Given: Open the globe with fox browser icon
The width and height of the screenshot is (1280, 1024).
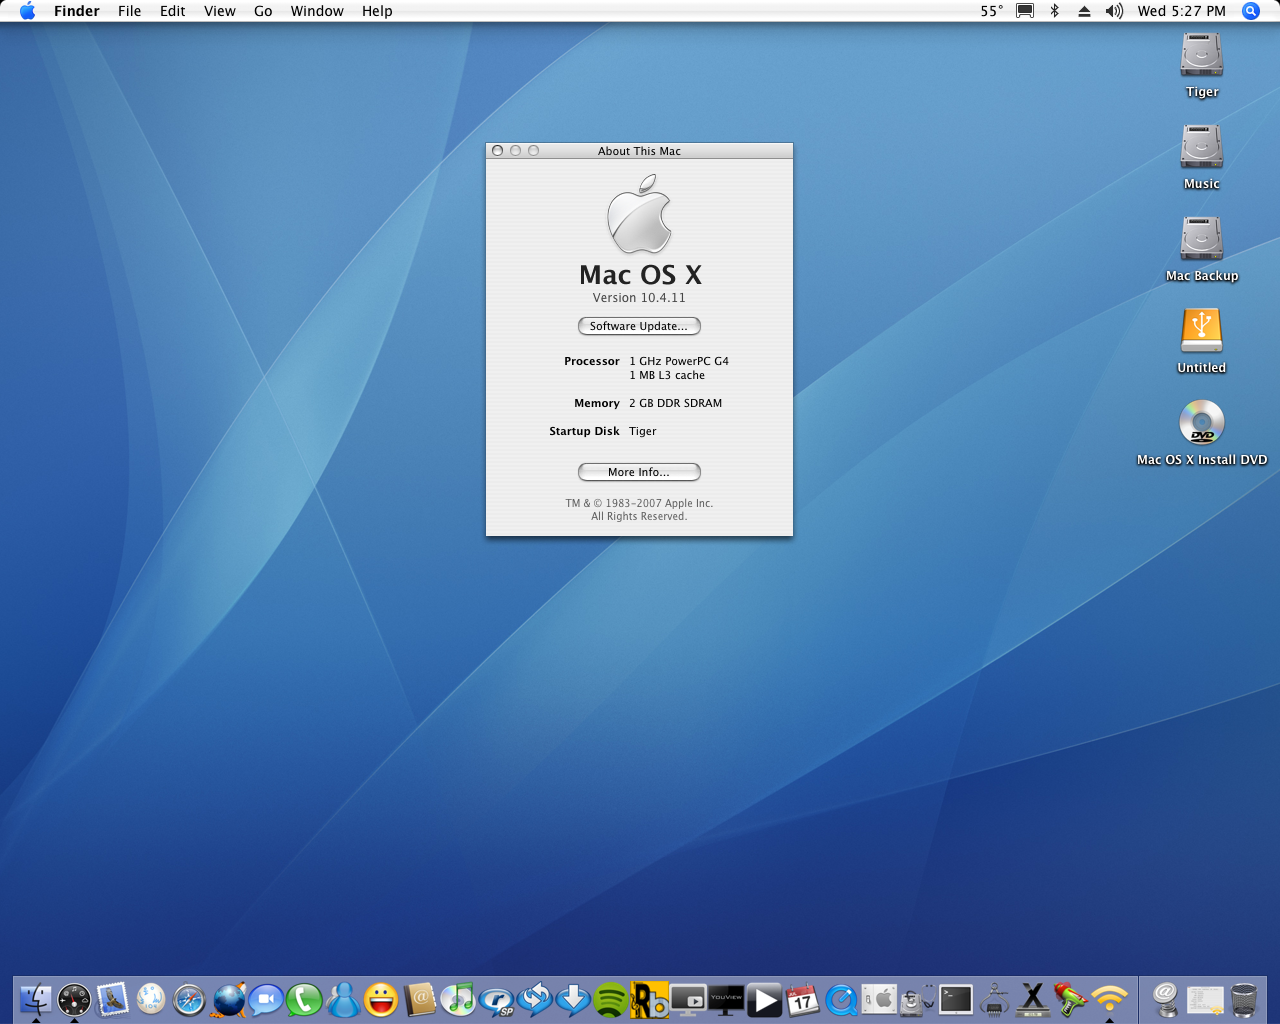Looking at the screenshot, I should click(x=228, y=999).
